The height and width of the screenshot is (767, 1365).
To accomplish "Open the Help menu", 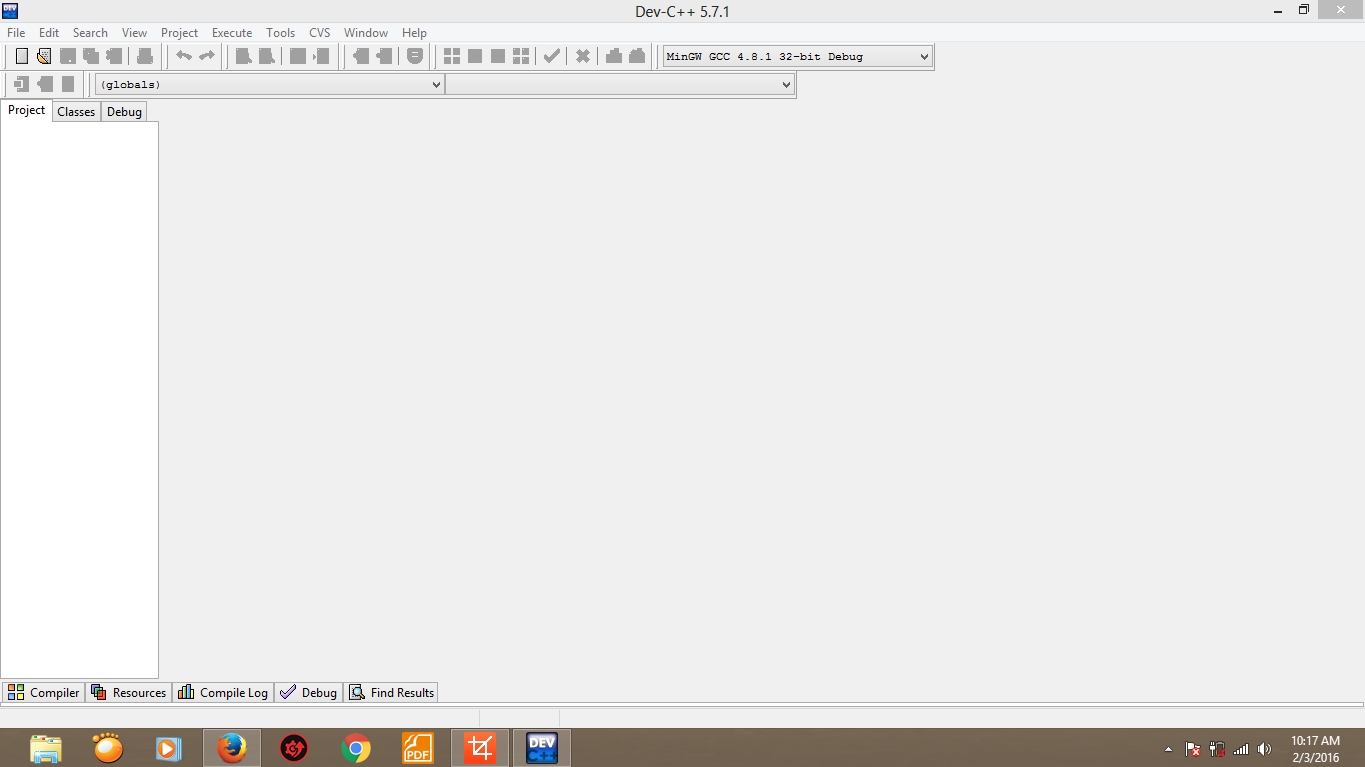I will 414,33.
